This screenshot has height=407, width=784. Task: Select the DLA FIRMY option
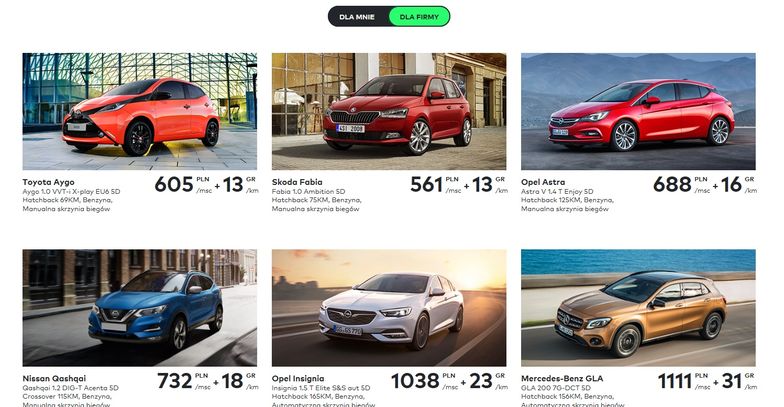(419, 16)
